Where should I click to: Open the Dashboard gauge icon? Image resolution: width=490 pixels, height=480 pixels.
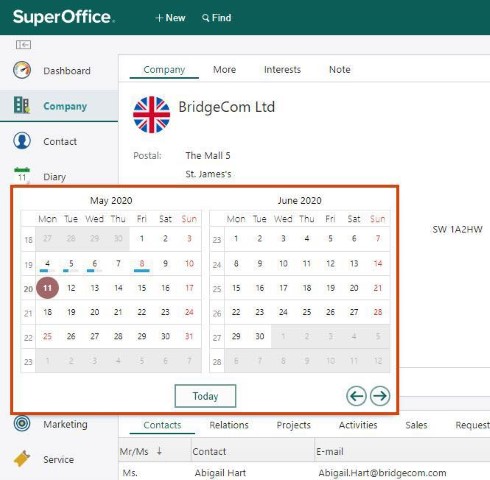click(22, 70)
